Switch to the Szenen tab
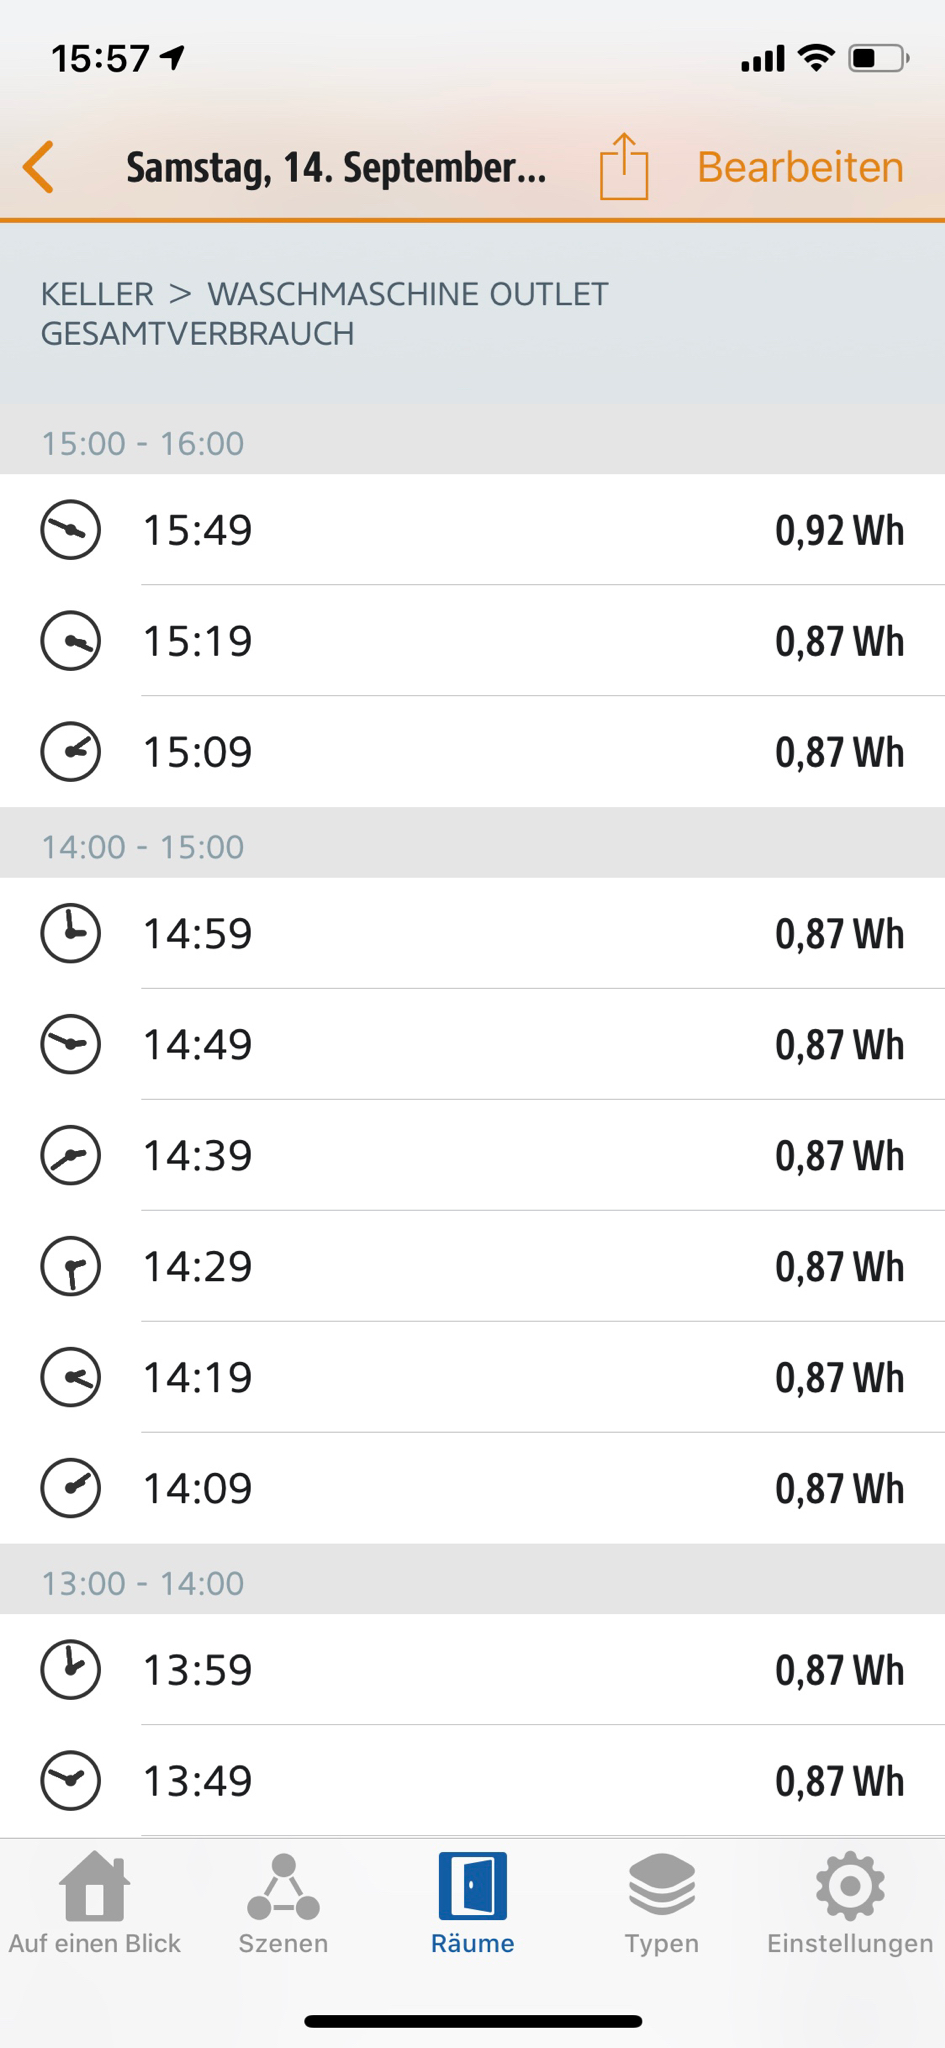Screen dimensions: 945x2048 (283, 1905)
